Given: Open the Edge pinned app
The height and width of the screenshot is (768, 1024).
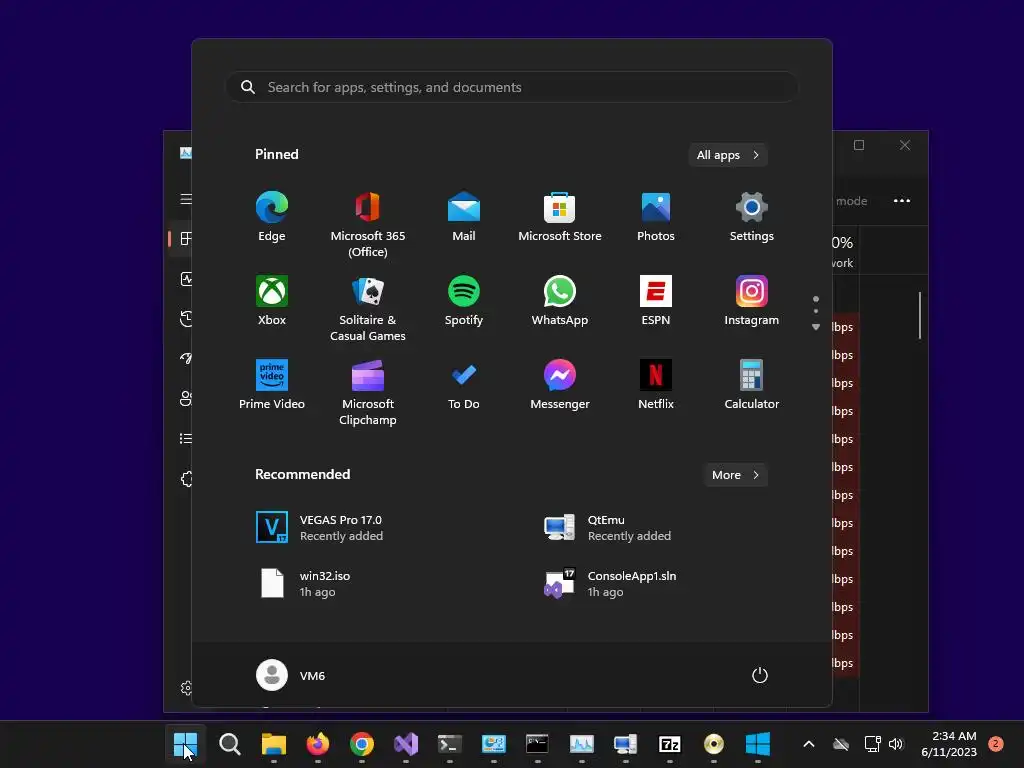Looking at the screenshot, I should point(272,217).
